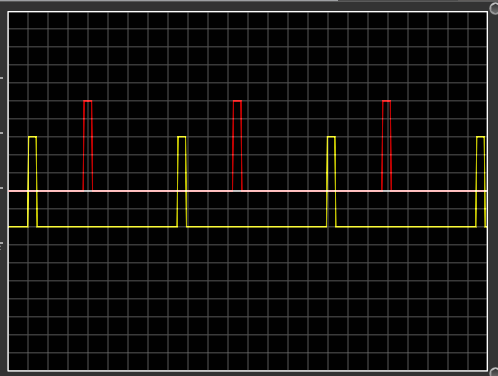Click the flat top of the first red pulse

pyautogui.click(x=88, y=101)
